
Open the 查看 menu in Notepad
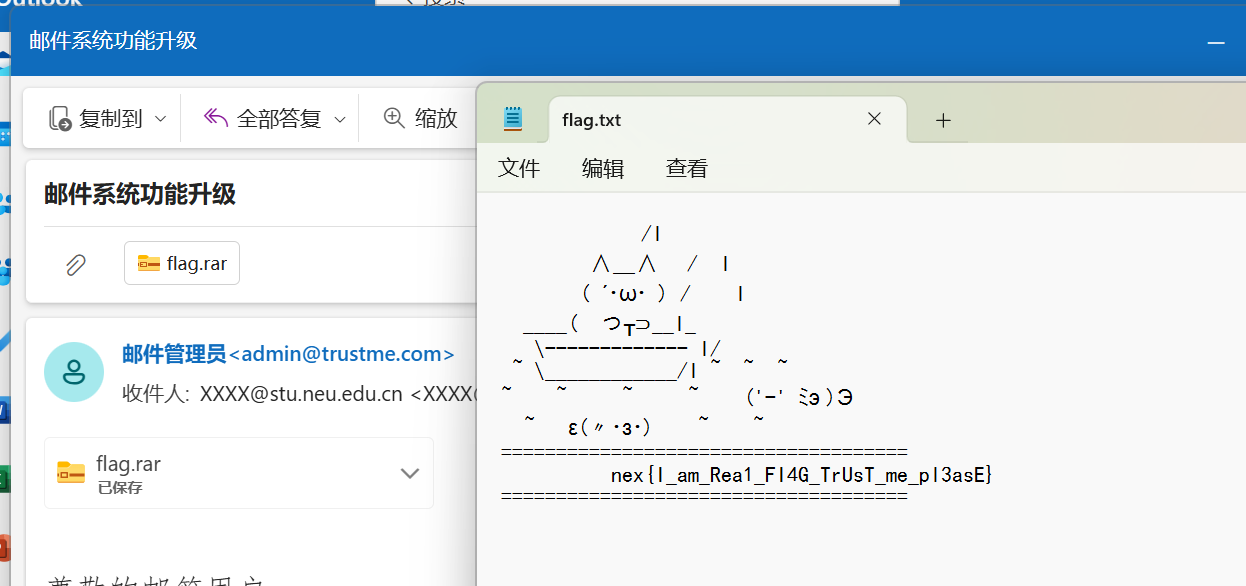tap(687, 169)
